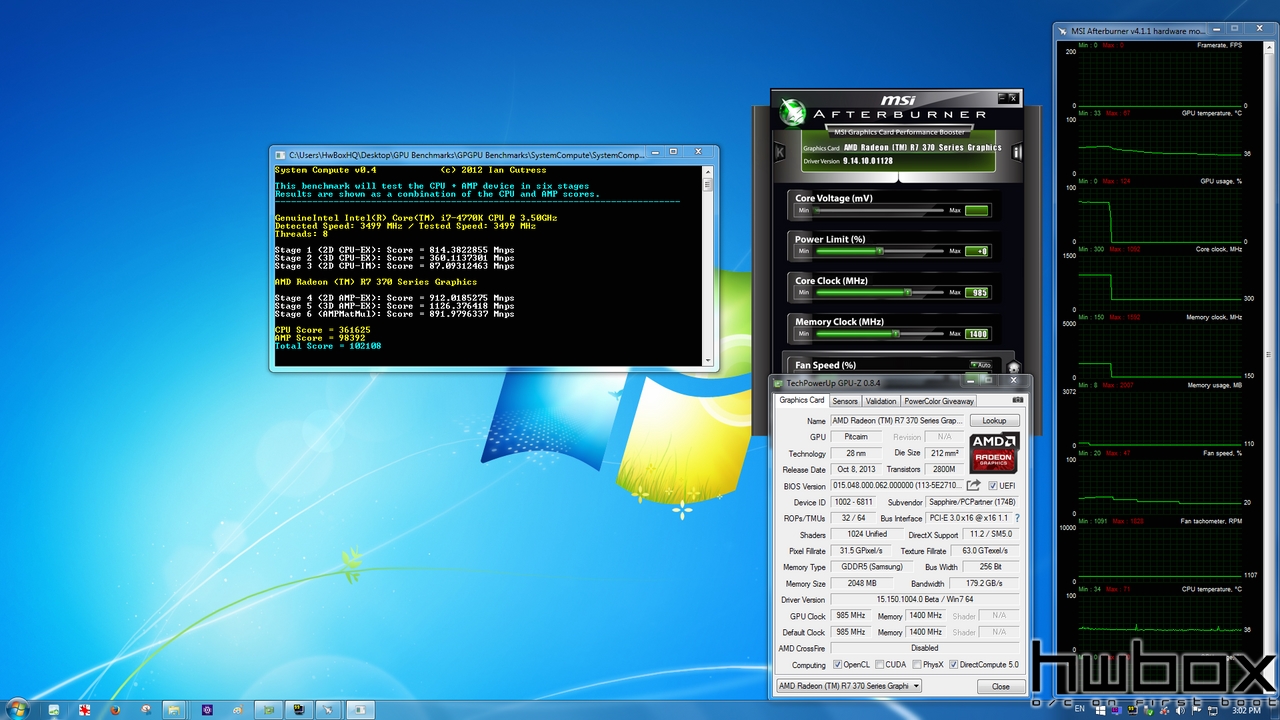1280x720 pixels.
Task: Toggle the Fan Speed Auto button
Action: pyautogui.click(x=980, y=365)
